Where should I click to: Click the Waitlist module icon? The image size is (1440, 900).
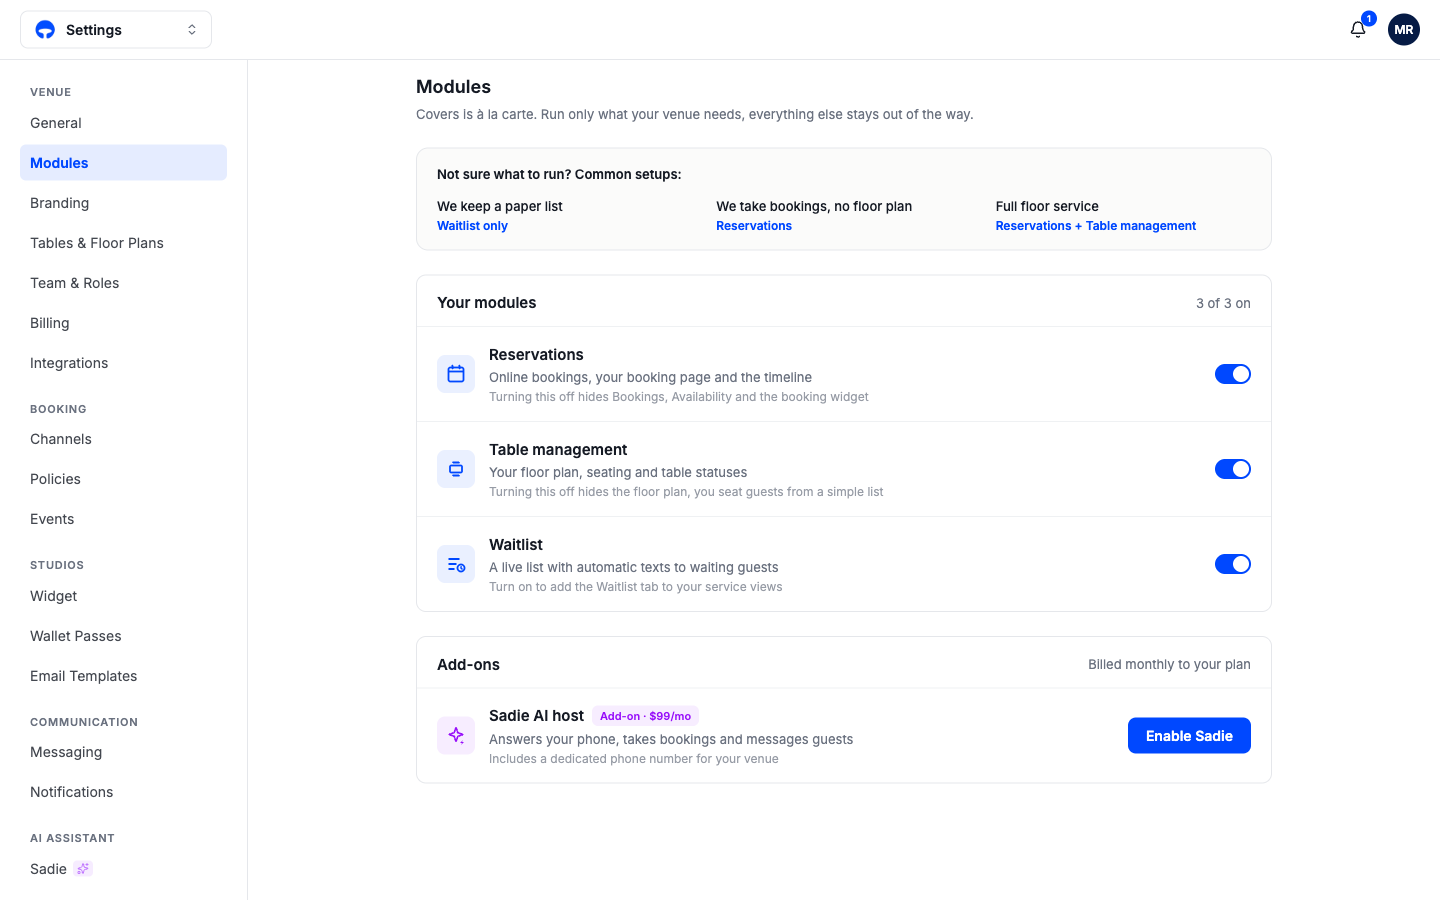(x=456, y=564)
